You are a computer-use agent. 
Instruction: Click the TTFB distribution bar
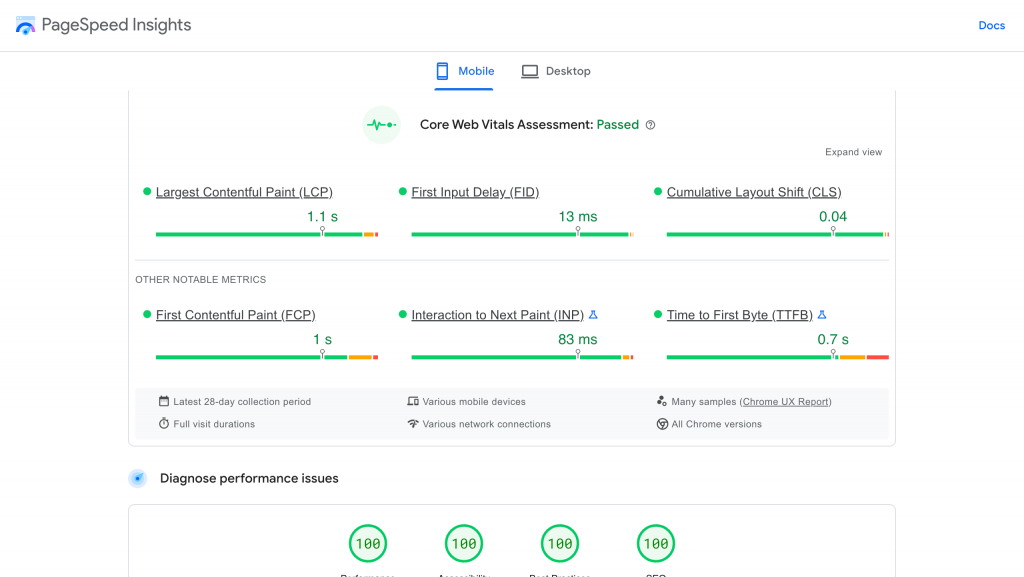(778, 357)
